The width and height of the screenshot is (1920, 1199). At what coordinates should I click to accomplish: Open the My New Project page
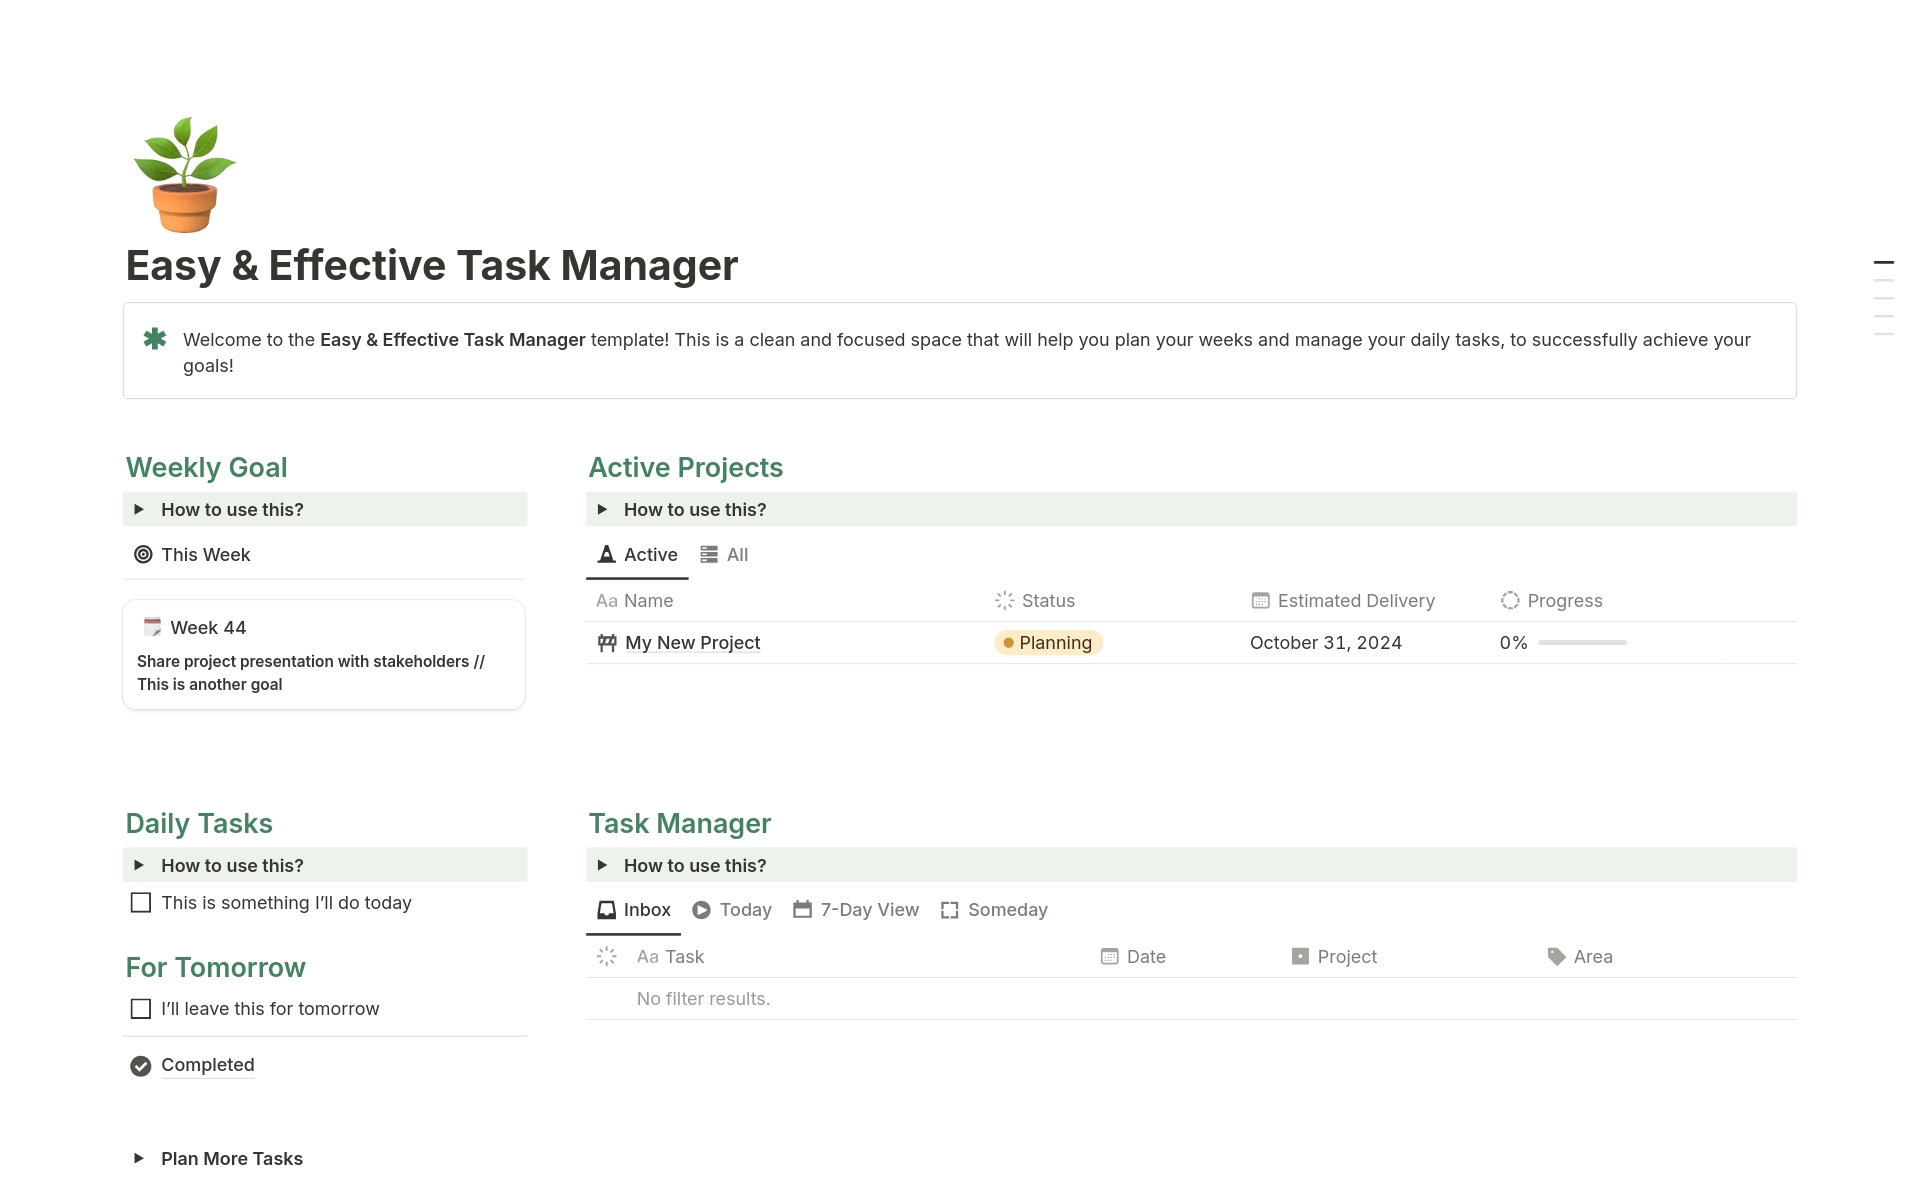tap(692, 642)
